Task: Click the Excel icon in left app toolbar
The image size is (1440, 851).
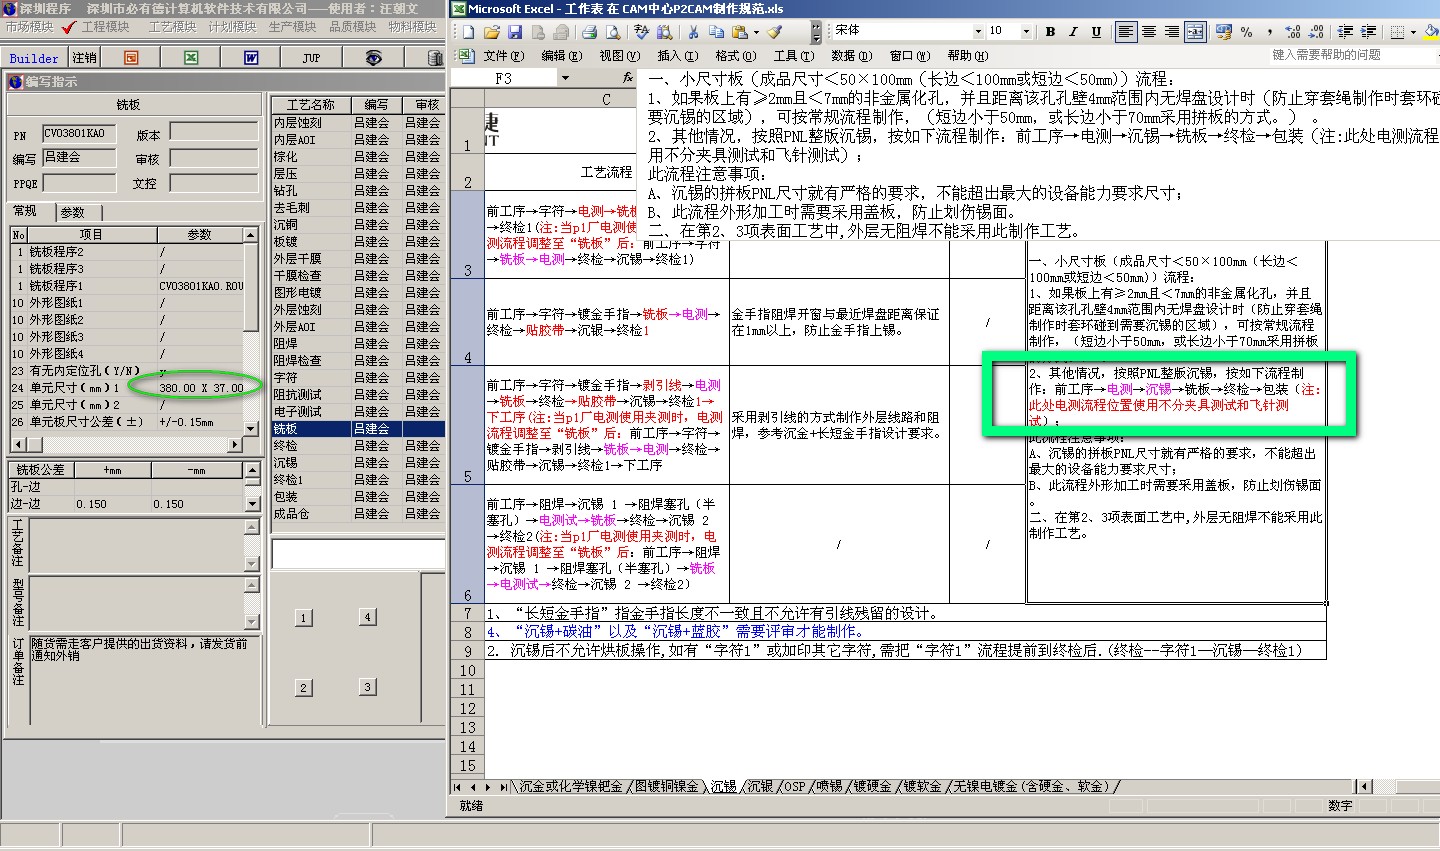Action: [191, 58]
